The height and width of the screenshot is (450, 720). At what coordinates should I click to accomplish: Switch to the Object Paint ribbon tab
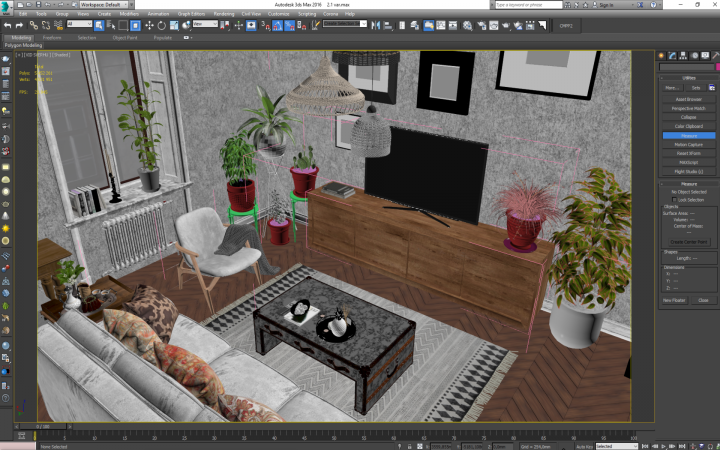(x=125, y=38)
